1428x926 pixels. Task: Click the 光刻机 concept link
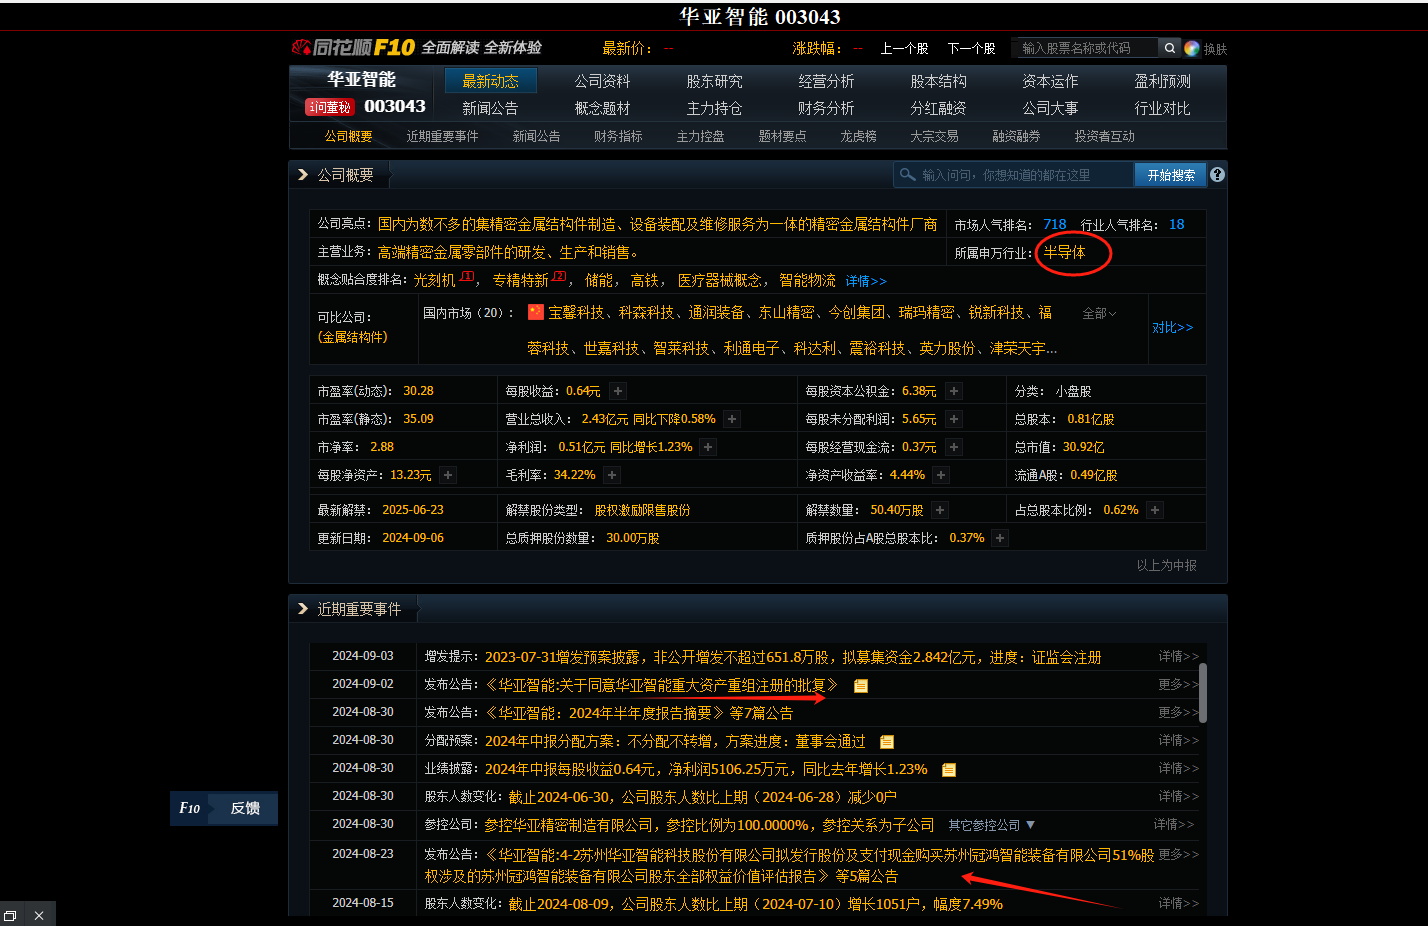pos(435,281)
